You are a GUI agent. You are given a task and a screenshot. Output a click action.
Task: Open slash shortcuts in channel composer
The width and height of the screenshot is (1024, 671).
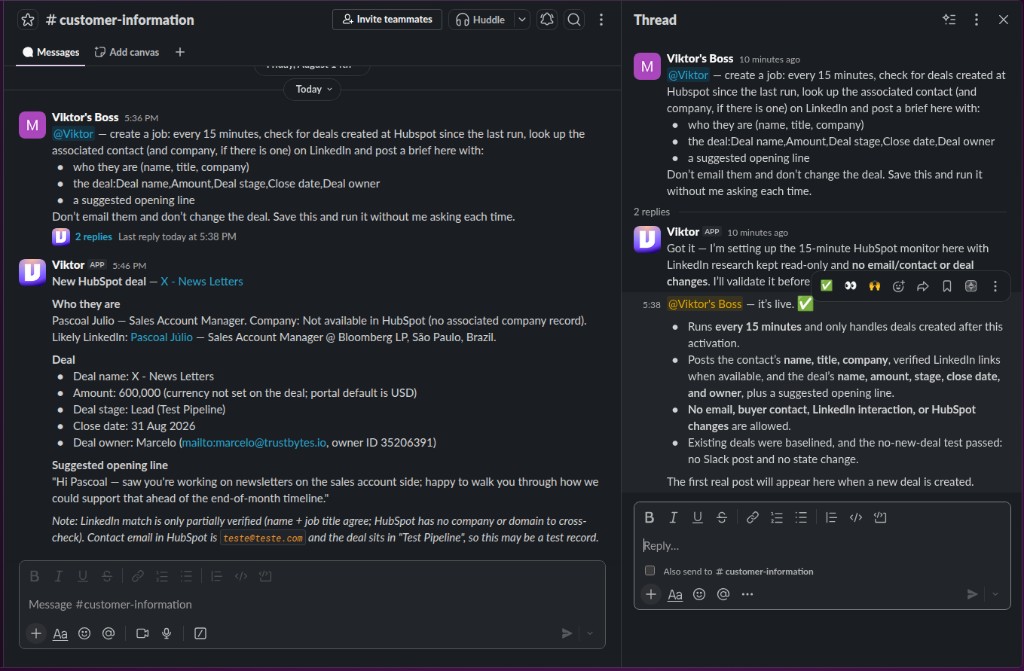click(200, 633)
